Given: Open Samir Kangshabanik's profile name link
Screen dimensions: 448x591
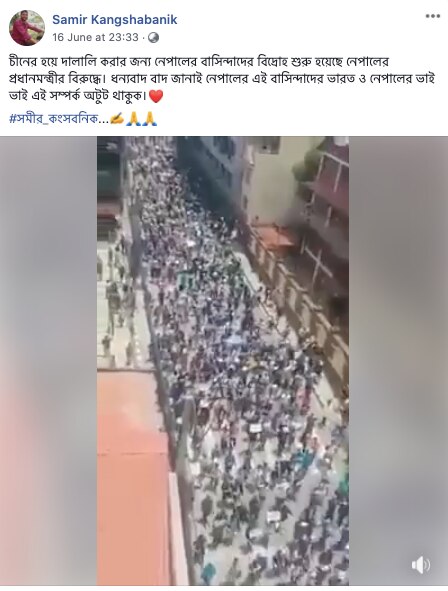Looking at the screenshot, I should coord(115,20).
